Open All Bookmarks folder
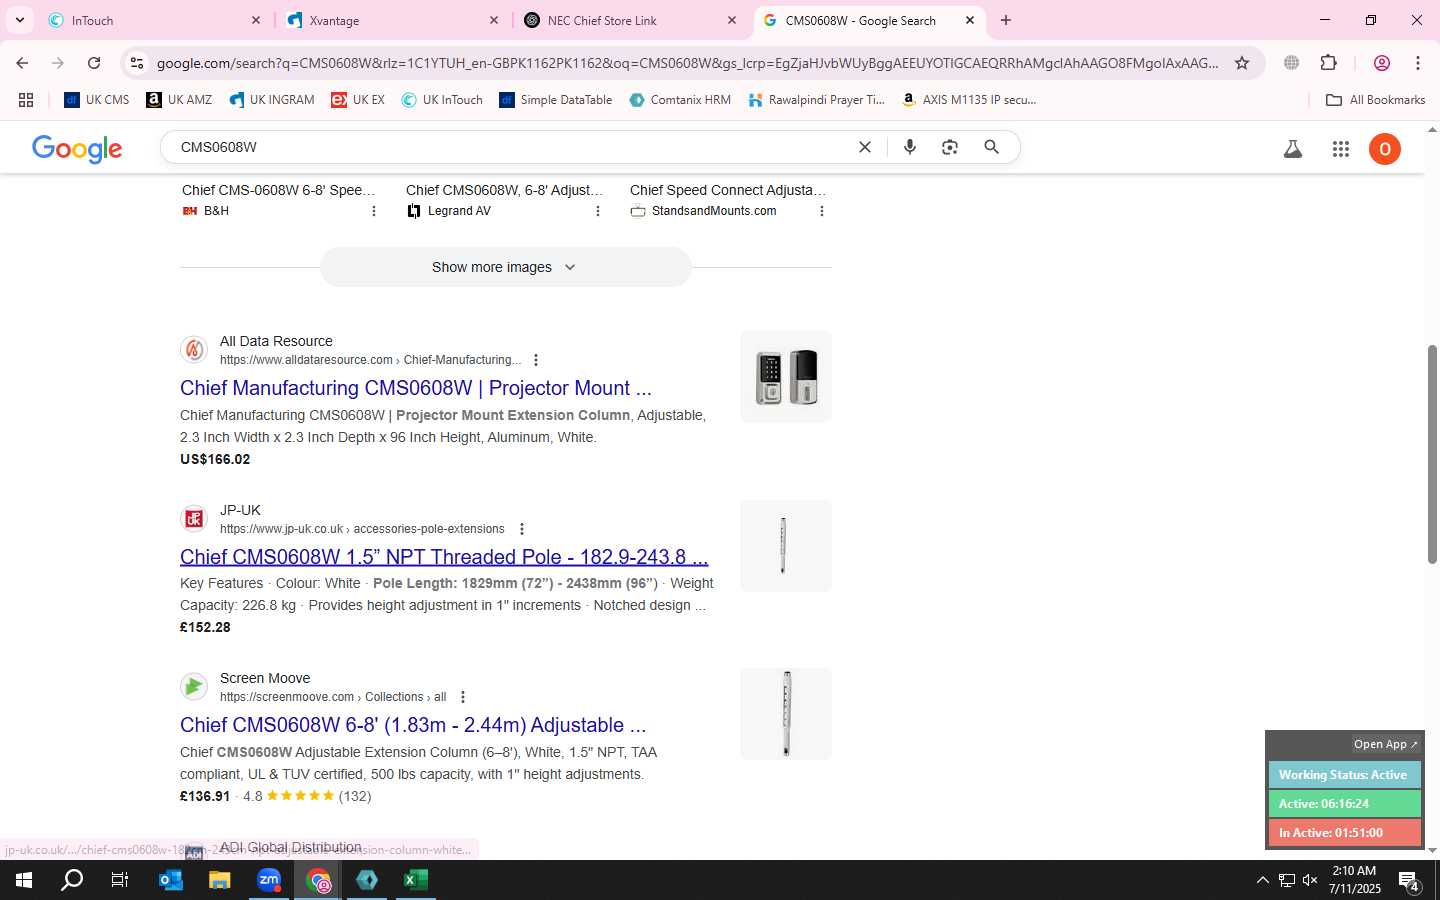The height and width of the screenshot is (900, 1440). 1375,100
